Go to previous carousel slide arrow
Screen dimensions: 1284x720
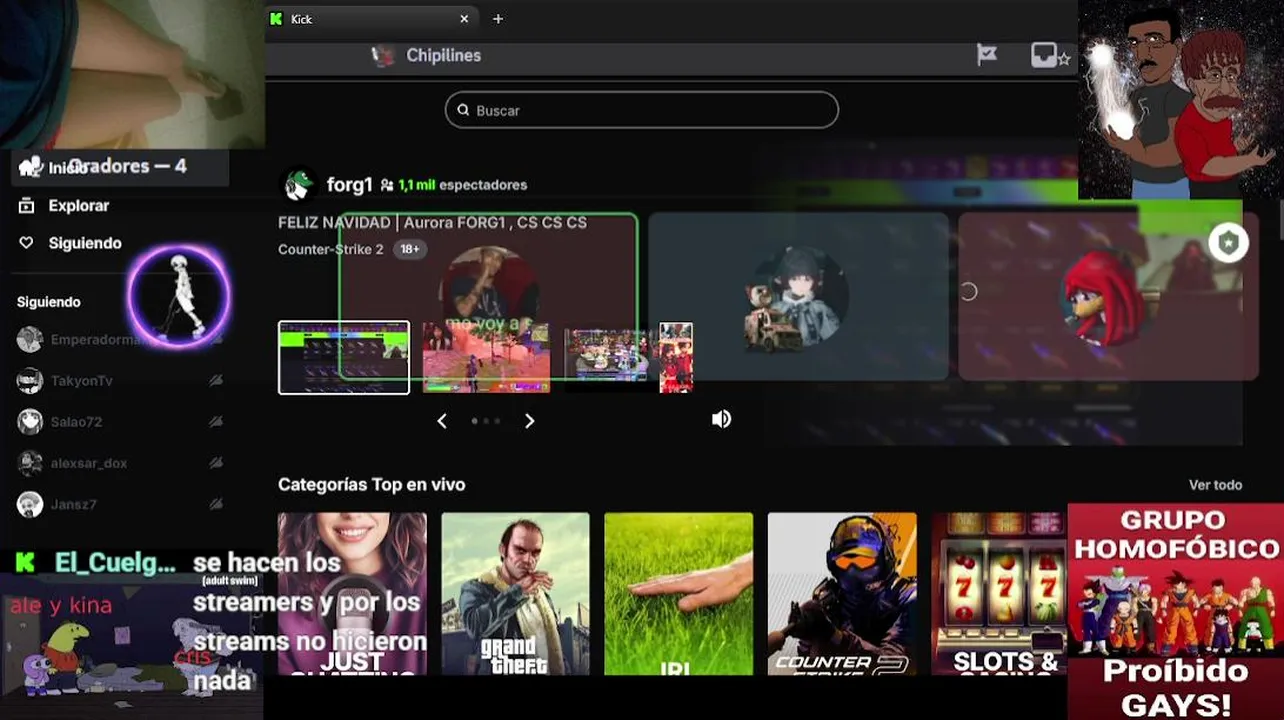[x=442, y=421]
